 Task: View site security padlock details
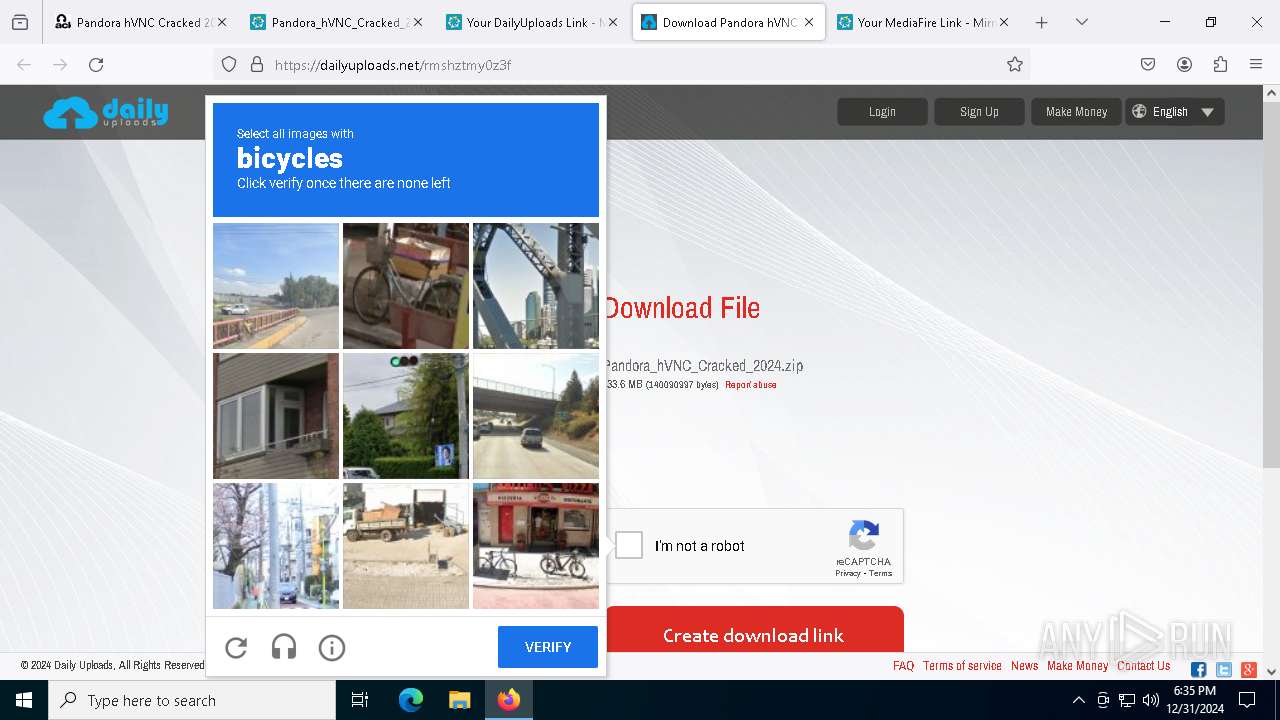coord(257,64)
